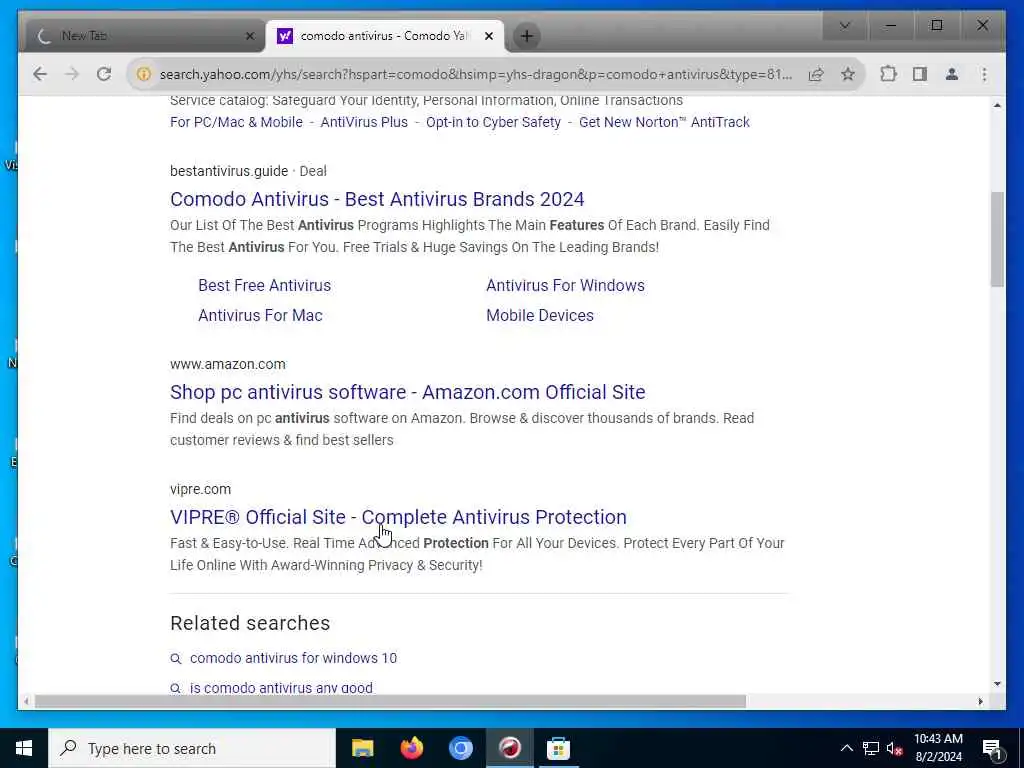The width and height of the screenshot is (1024, 768).
Task: View site information icon in address bar
Action: click(x=143, y=74)
